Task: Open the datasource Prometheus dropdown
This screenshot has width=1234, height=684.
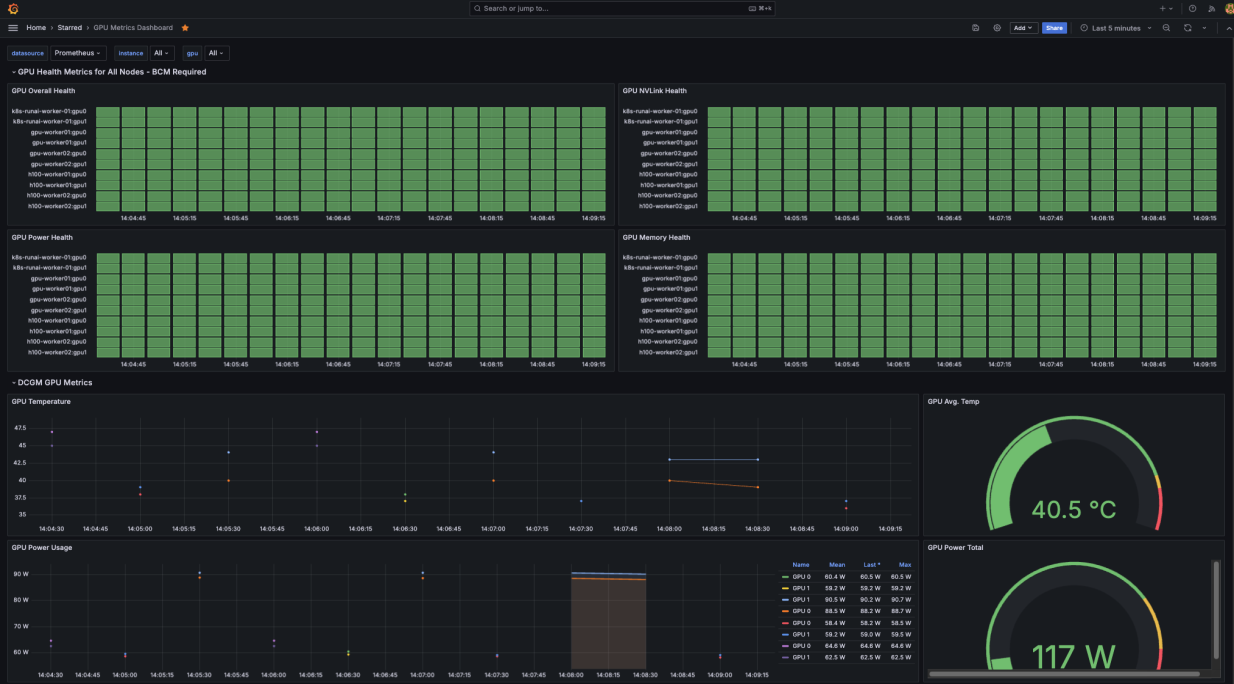Action: (x=78, y=53)
